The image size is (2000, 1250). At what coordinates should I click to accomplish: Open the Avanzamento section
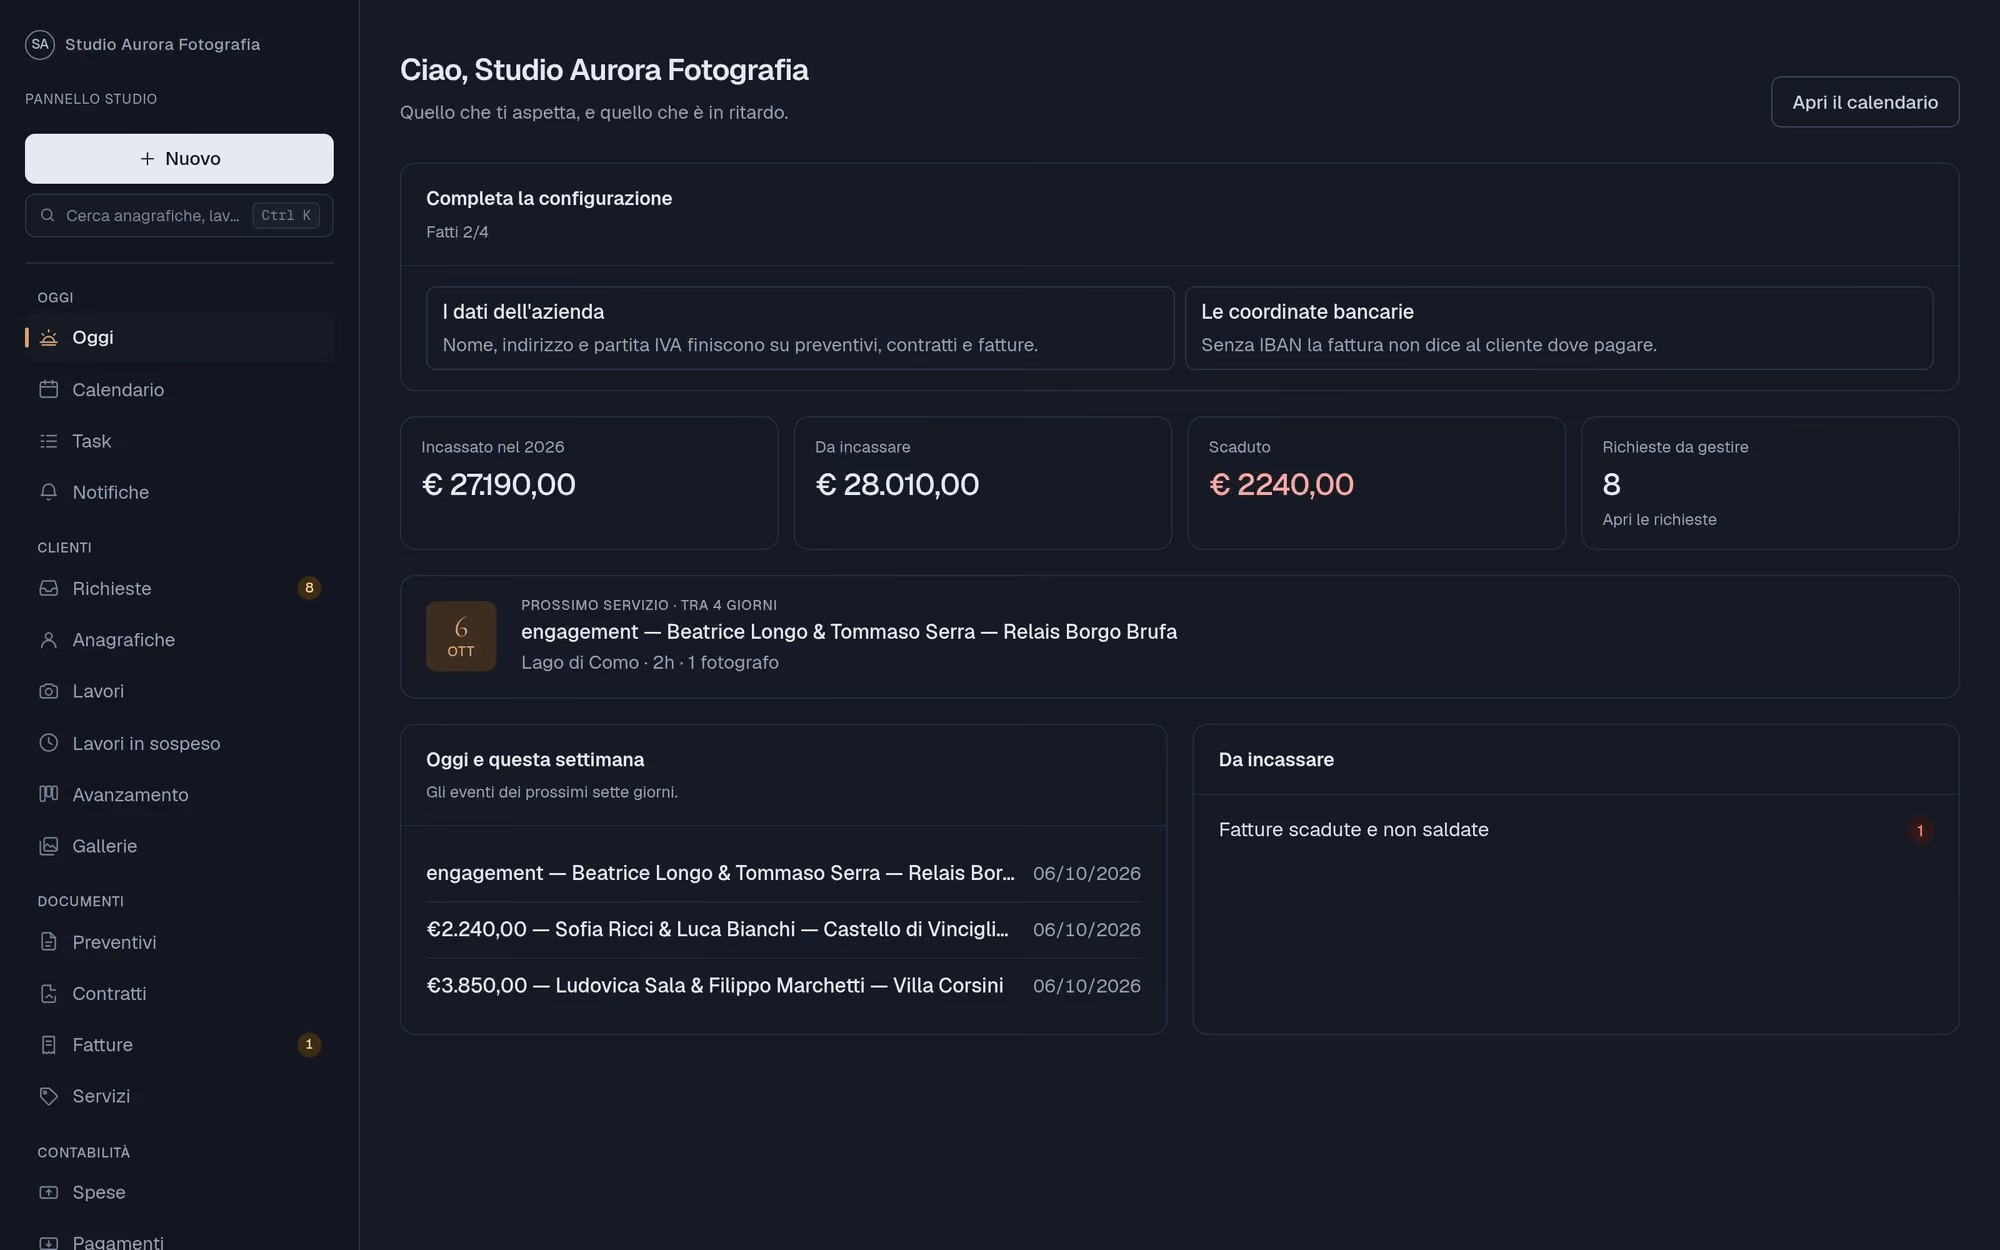179,794
